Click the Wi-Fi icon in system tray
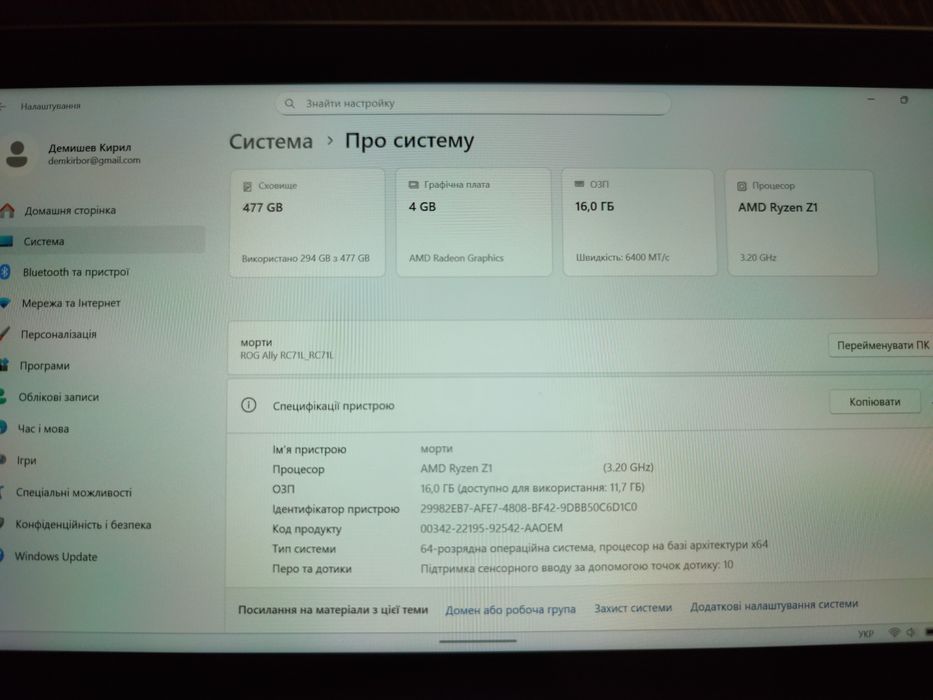The height and width of the screenshot is (700, 933). pyautogui.click(x=894, y=632)
